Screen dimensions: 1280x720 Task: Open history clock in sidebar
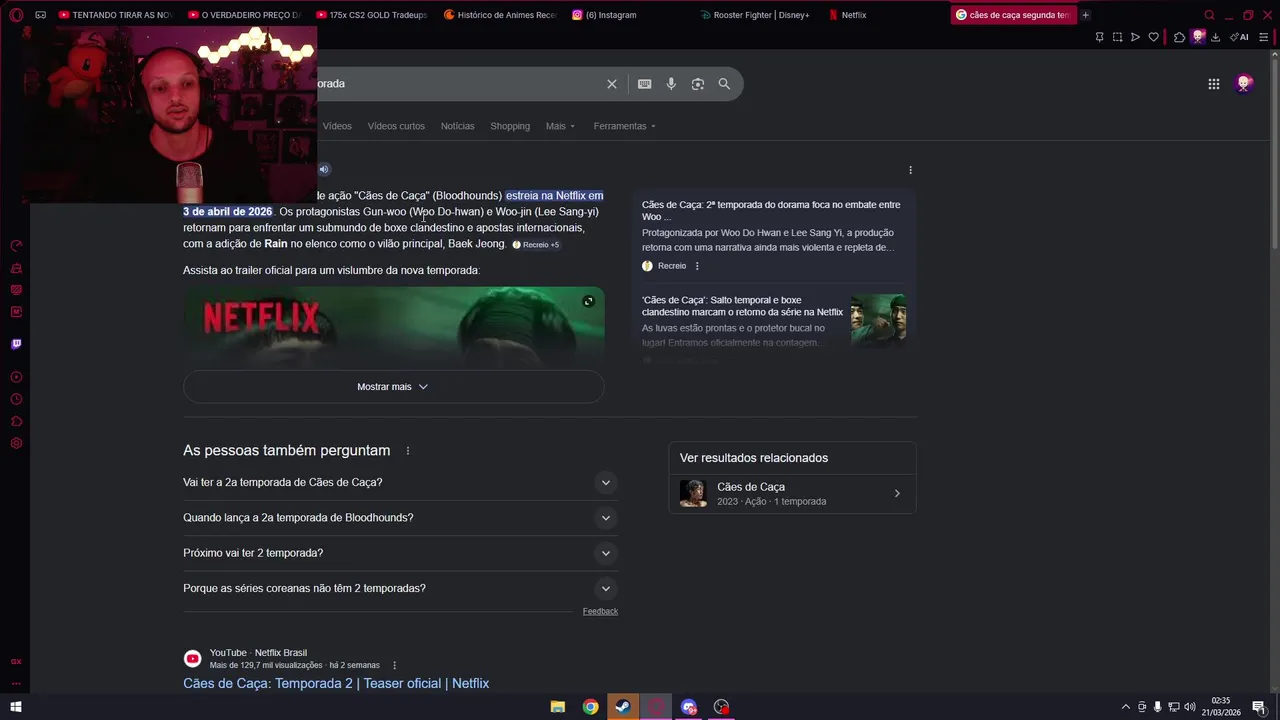coord(16,399)
